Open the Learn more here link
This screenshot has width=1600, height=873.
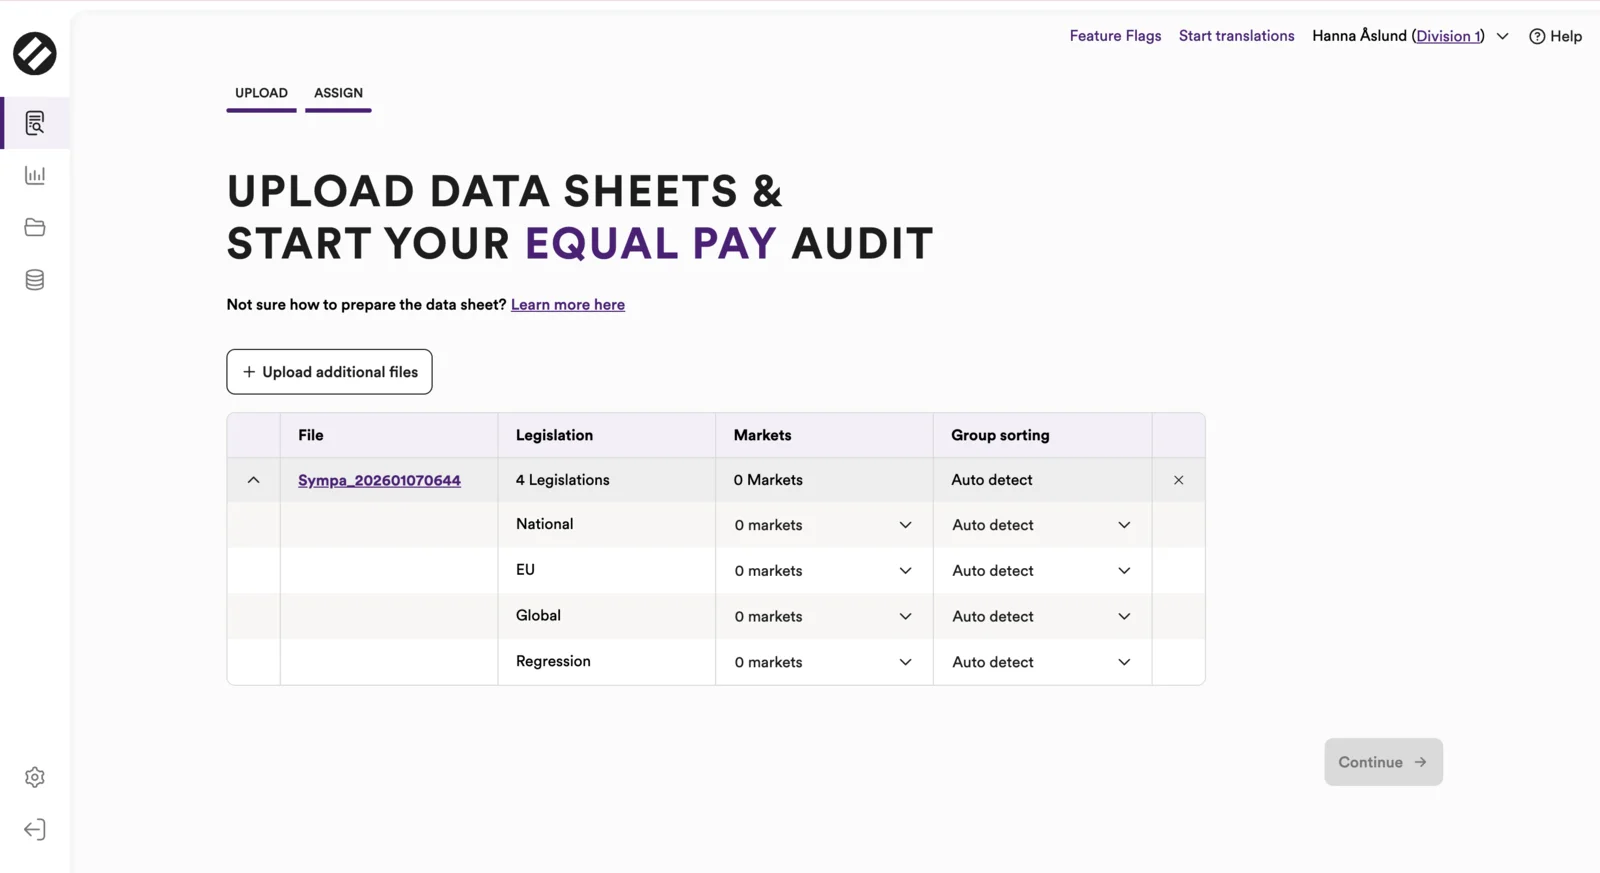568,305
